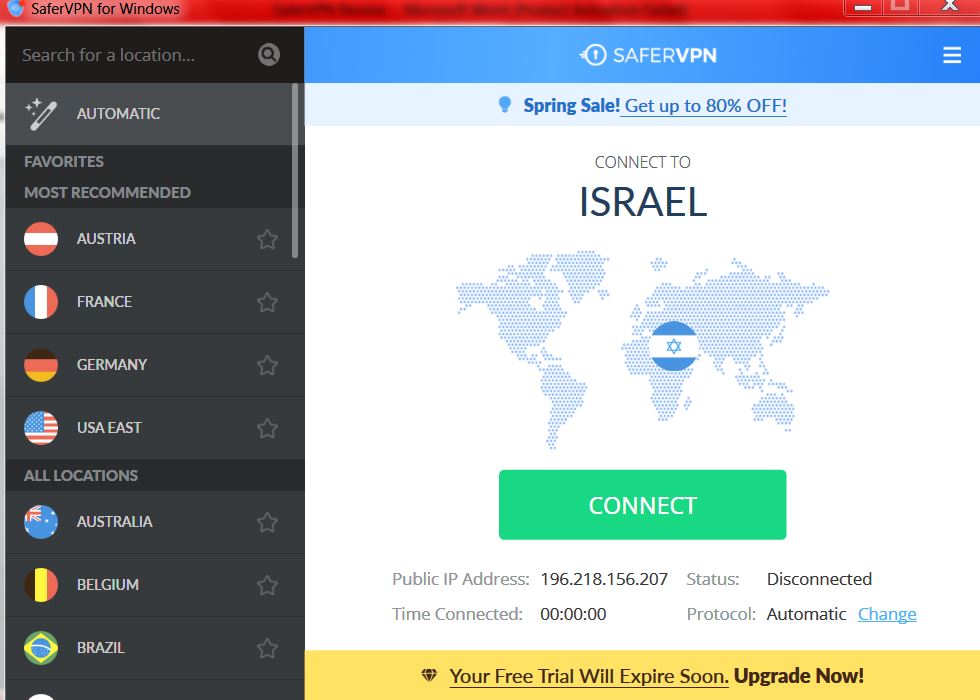
Task: Select Brazil from location list
Action: point(154,648)
